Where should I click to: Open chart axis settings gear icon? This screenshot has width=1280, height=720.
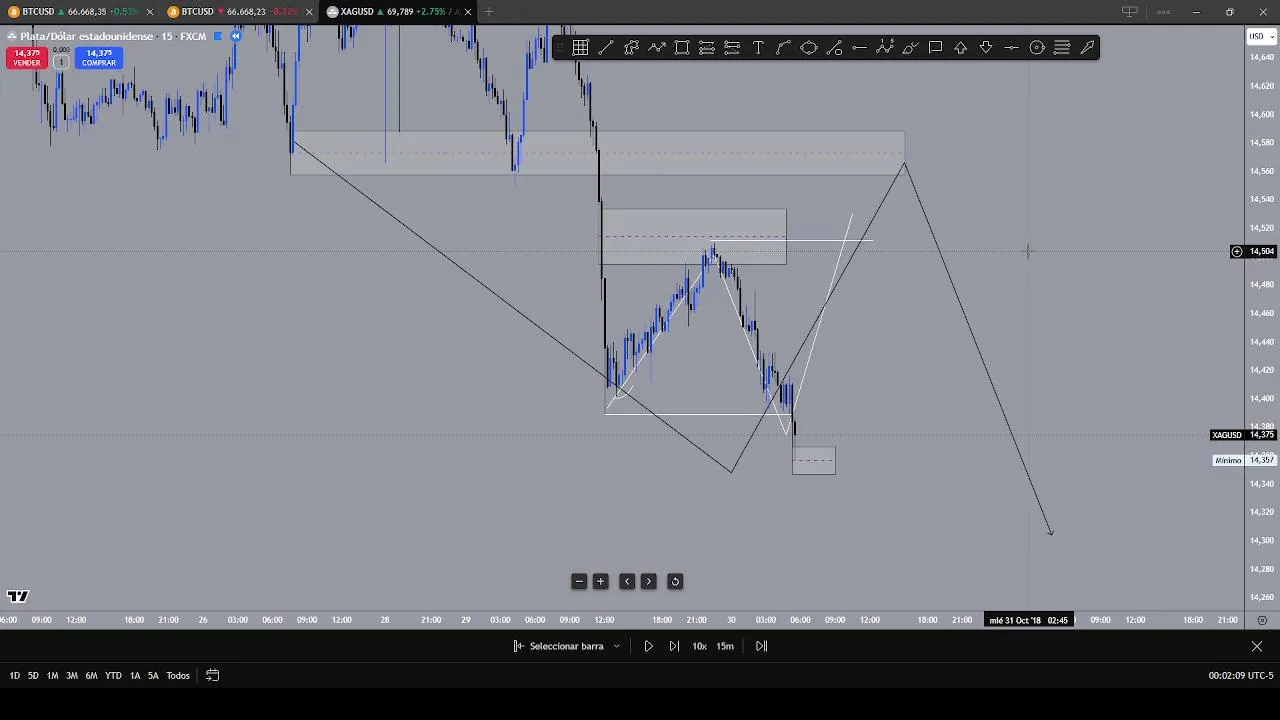pos(1262,620)
